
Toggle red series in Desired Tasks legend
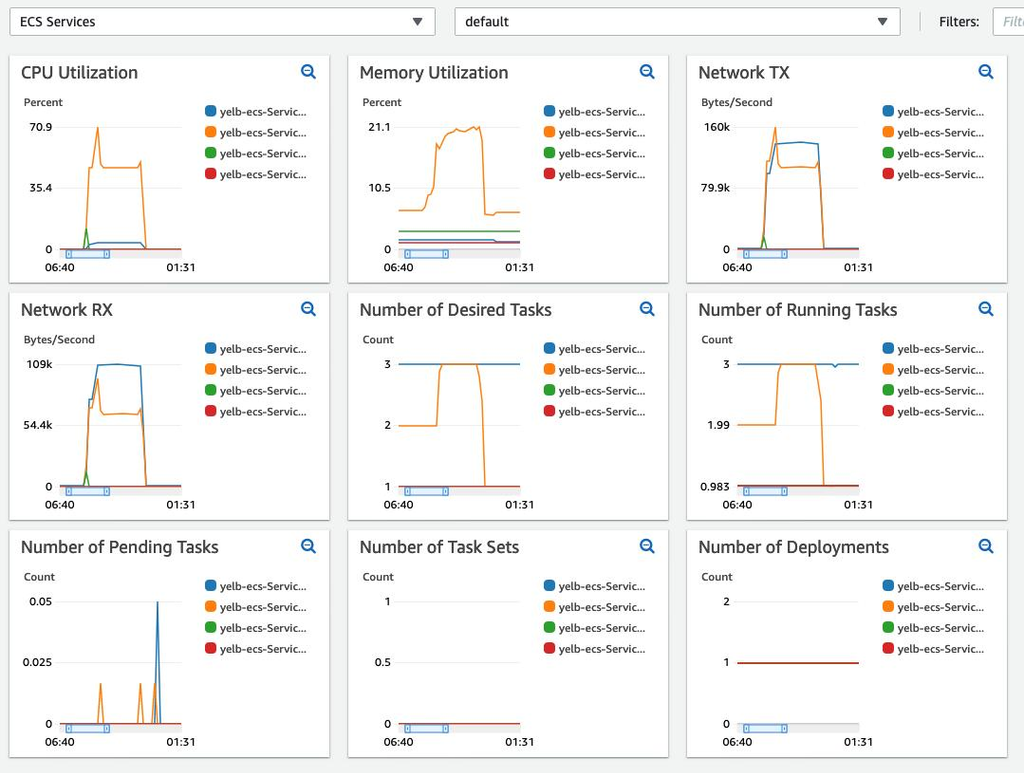(x=594, y=411)
